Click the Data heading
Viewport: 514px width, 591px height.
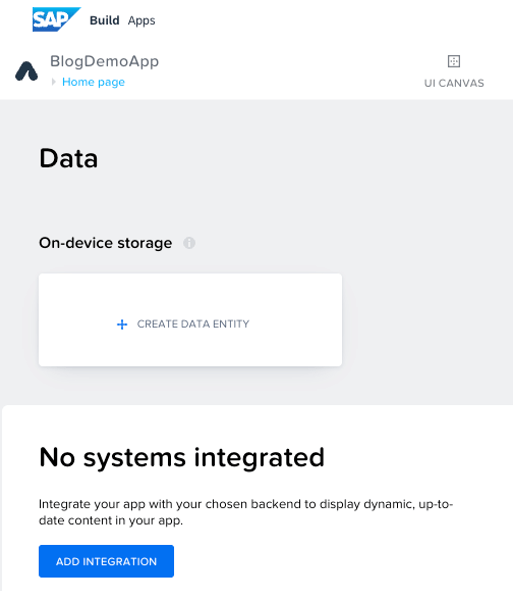69,158
